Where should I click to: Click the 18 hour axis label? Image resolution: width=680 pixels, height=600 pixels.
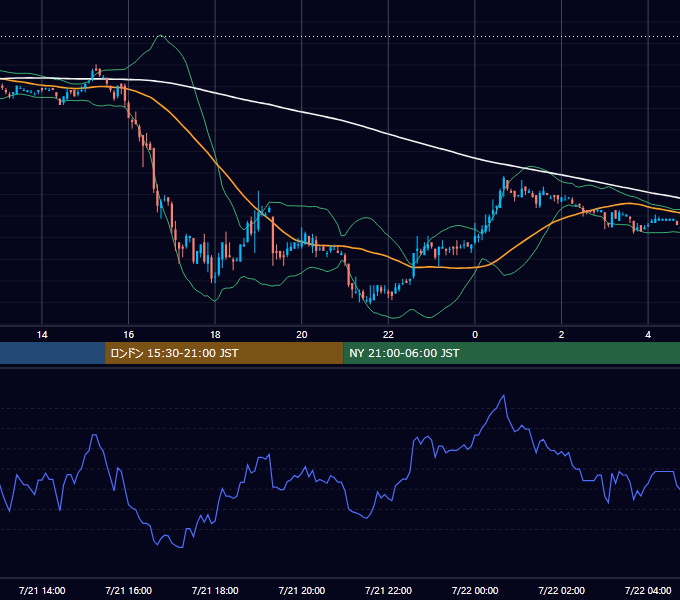point(215,335)
